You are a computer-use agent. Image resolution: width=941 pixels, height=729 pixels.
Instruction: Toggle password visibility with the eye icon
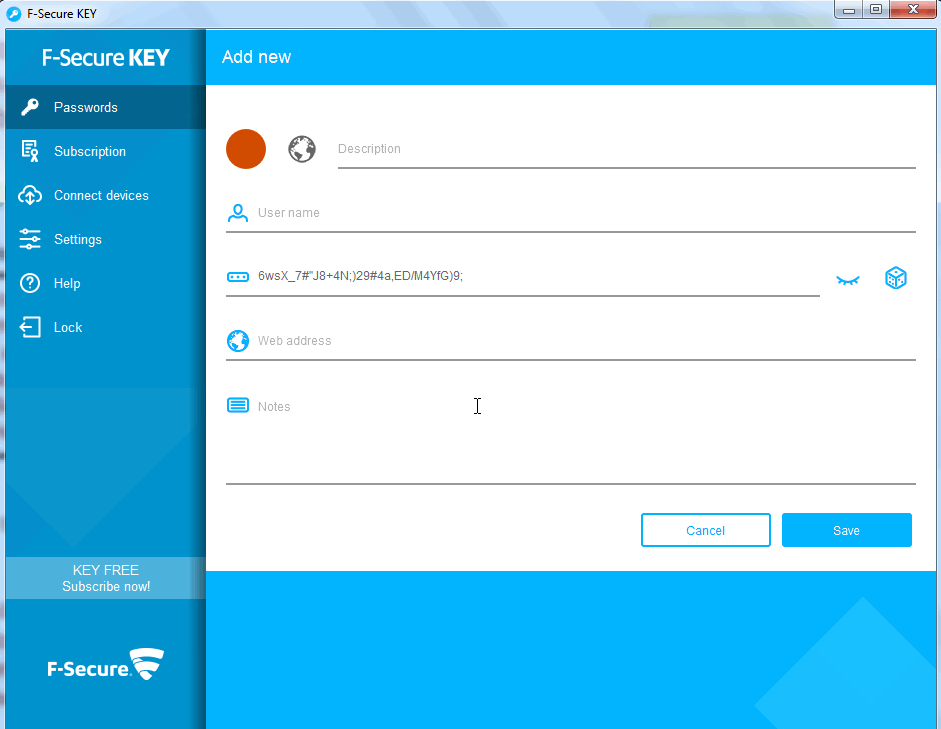[848, 280]
